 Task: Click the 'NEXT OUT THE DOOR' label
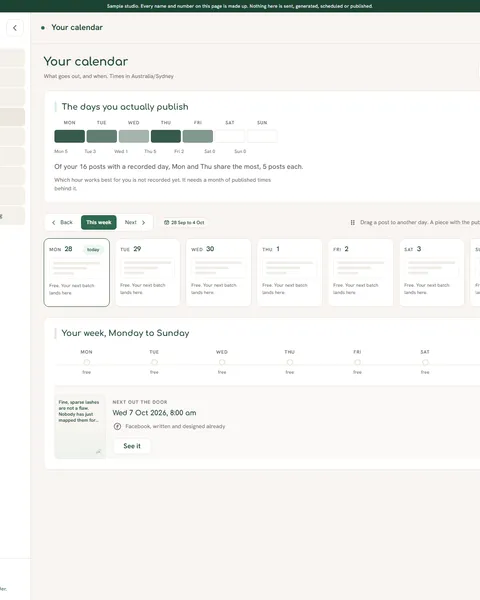(140, 402)
